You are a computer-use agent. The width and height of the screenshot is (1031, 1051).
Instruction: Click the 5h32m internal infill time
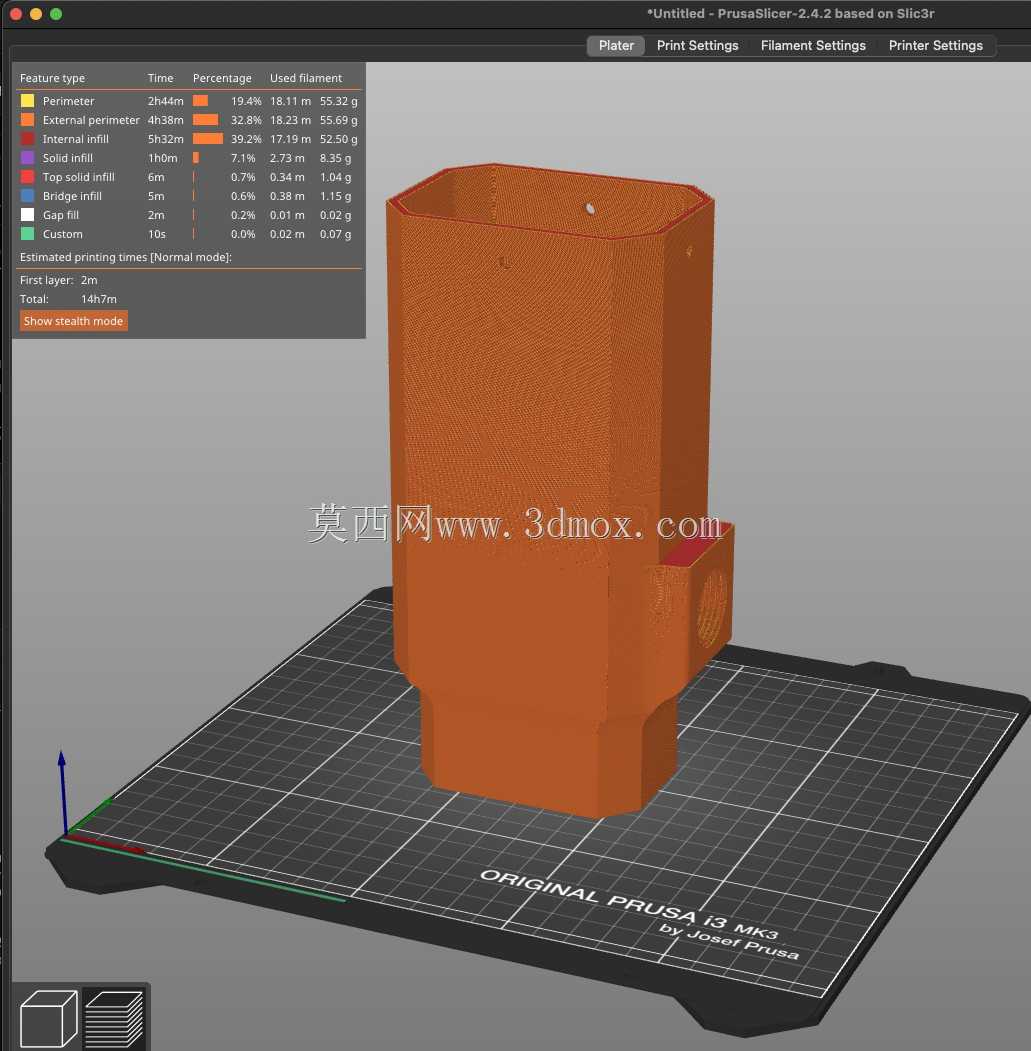[166, 139]
